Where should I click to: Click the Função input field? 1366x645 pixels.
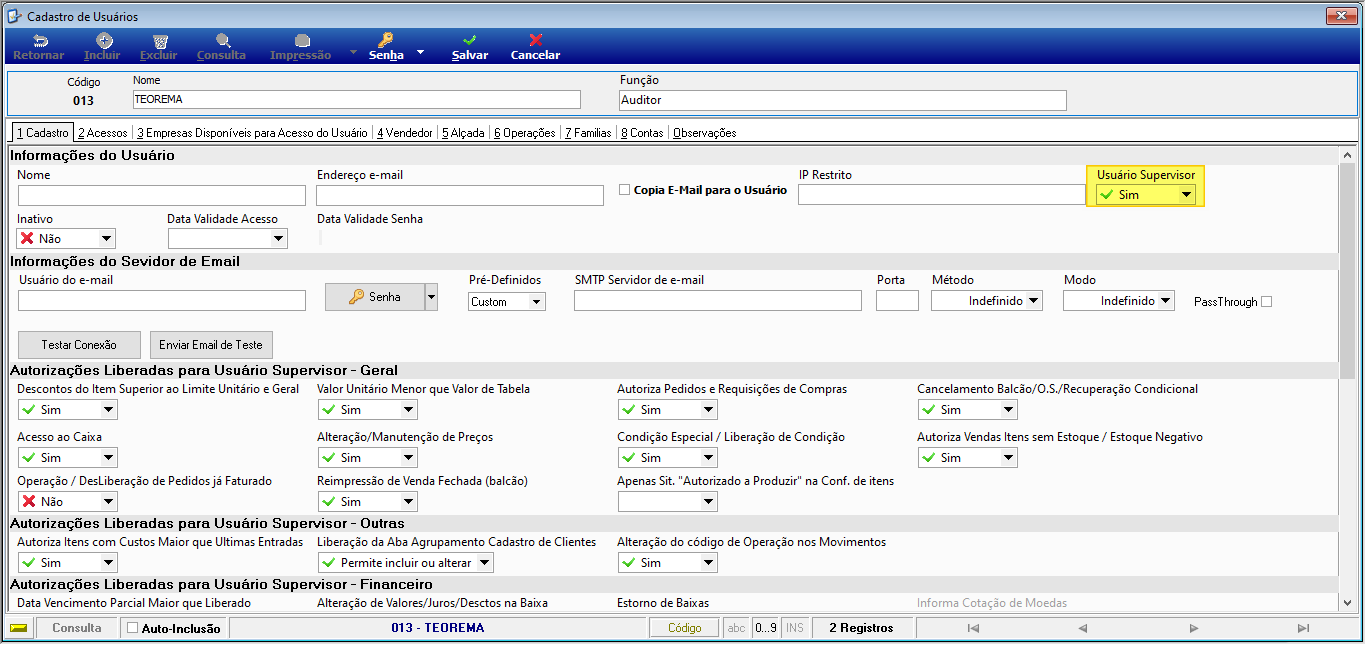pyautogui.click(x=843, y=100)
